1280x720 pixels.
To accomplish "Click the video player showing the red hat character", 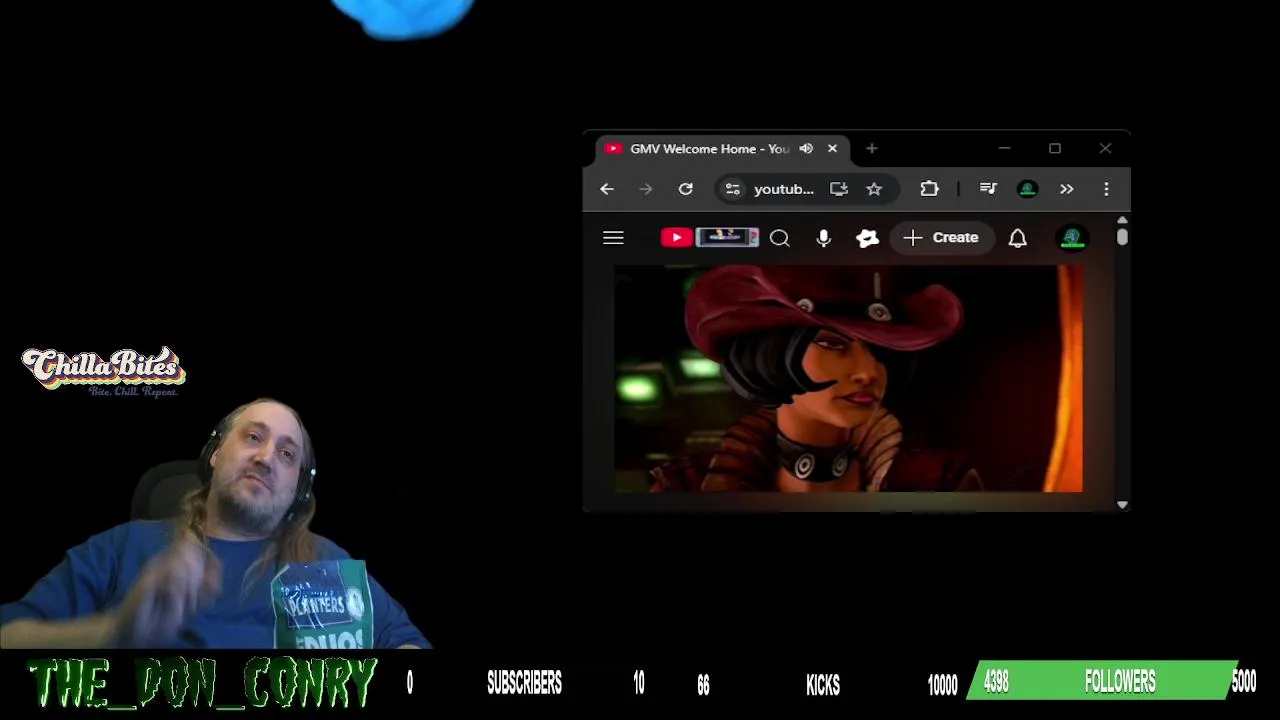I will 848,379.
